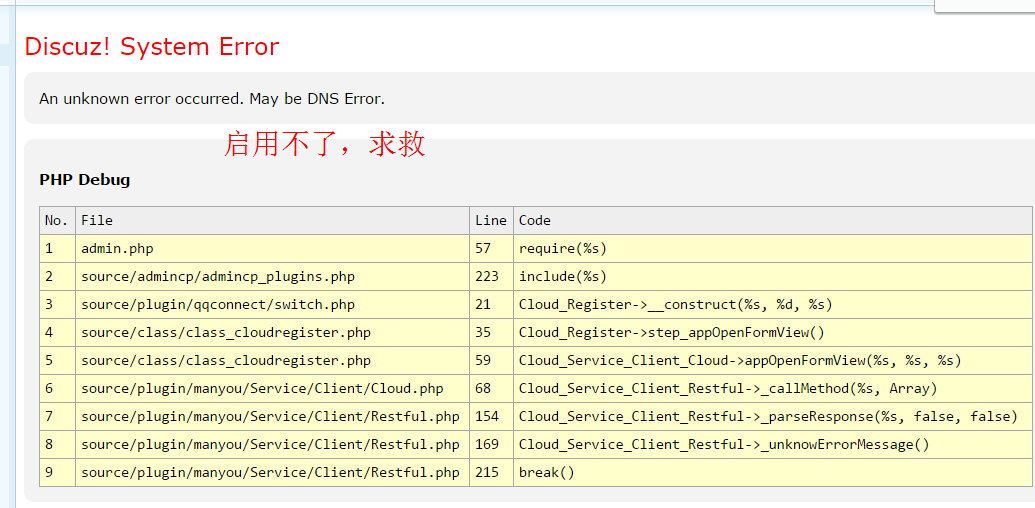Click the Cloud.php file path cell
This screenshot has height=508, width=1035.
click(262, 388)
